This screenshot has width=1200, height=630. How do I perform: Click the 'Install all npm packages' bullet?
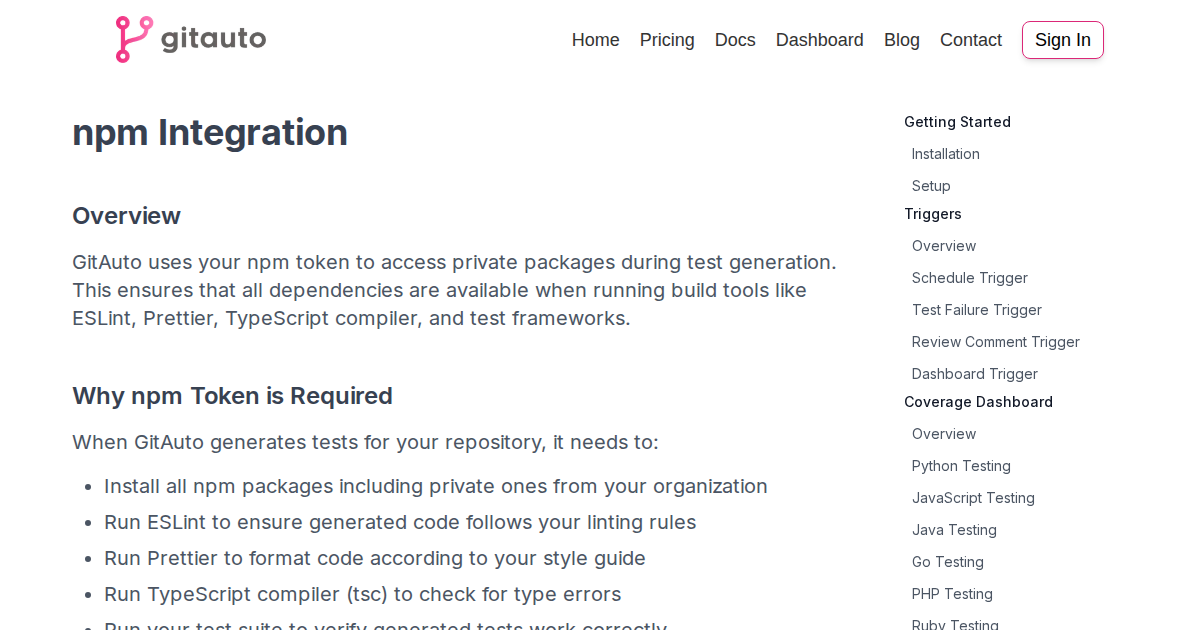tap(436, 486)
